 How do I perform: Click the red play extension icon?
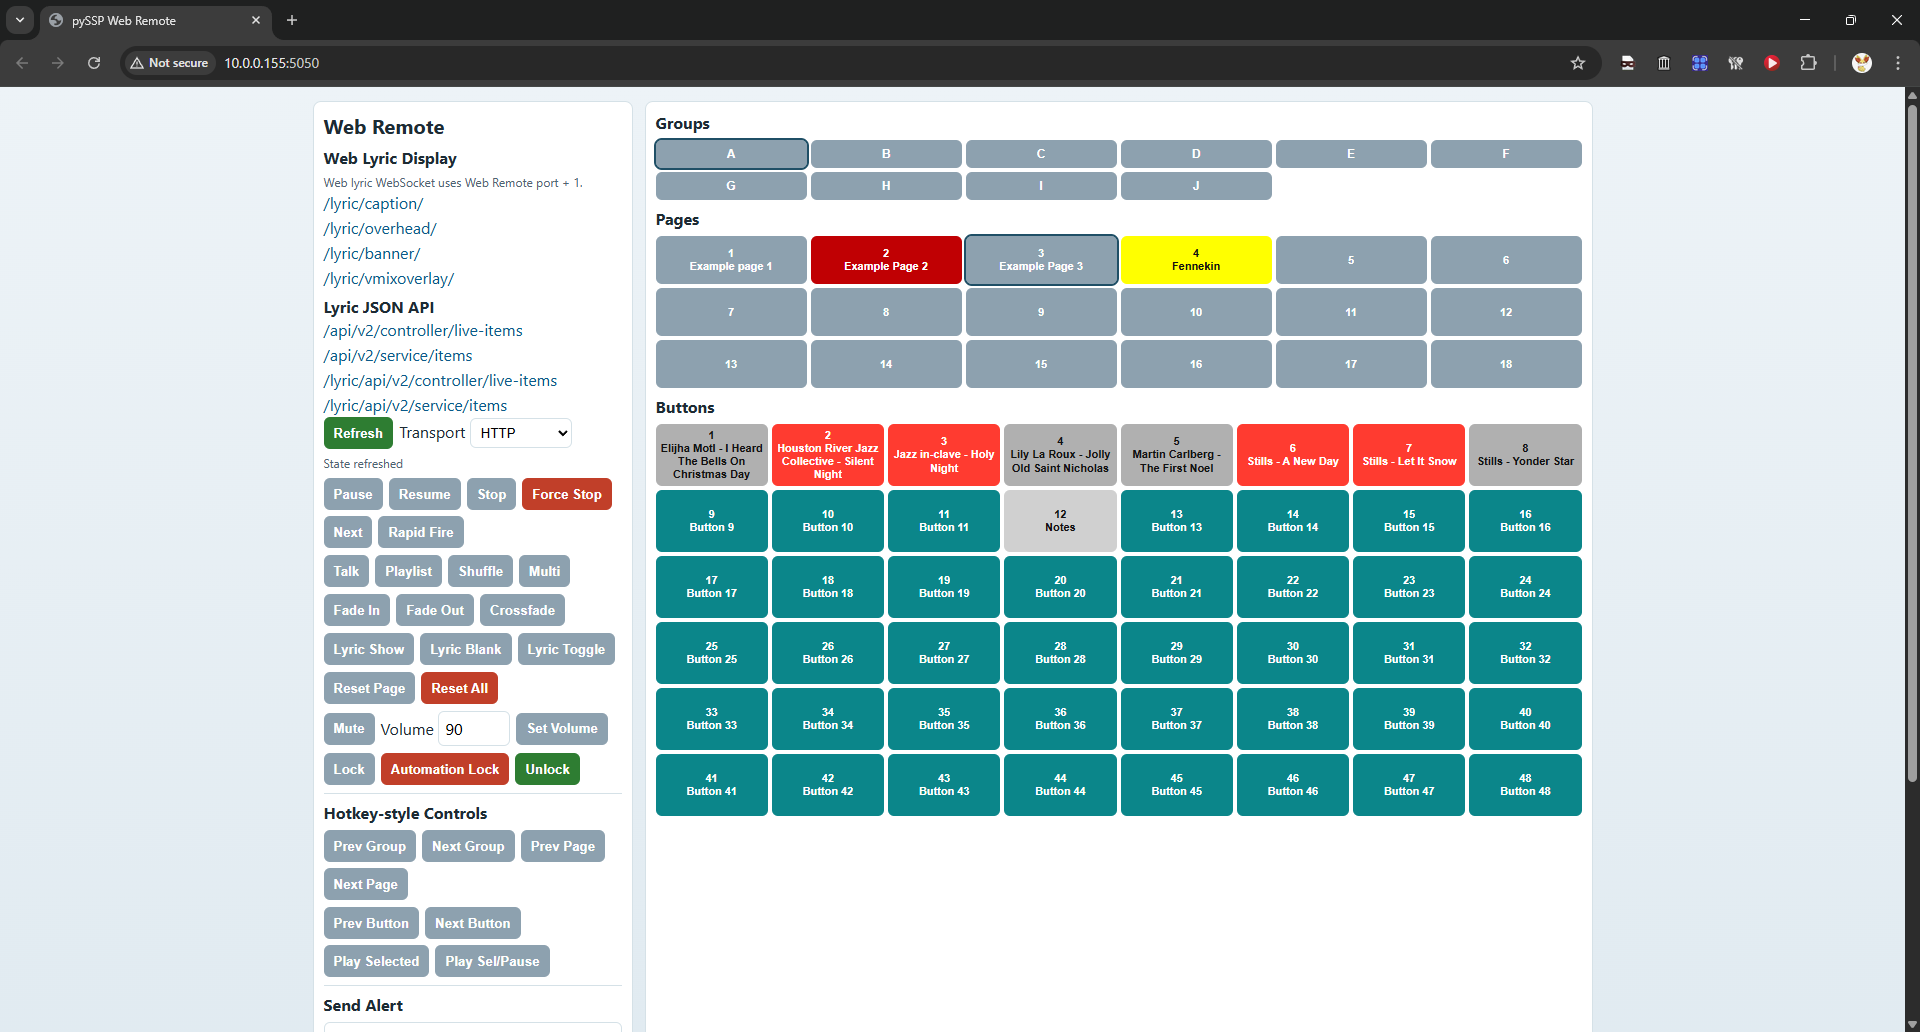coord(1772,62)
